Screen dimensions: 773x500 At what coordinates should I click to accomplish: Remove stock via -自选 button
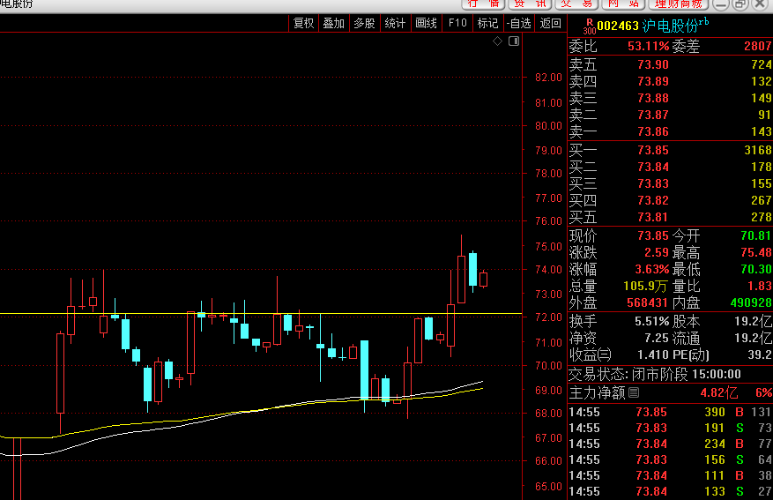[519, 23]
